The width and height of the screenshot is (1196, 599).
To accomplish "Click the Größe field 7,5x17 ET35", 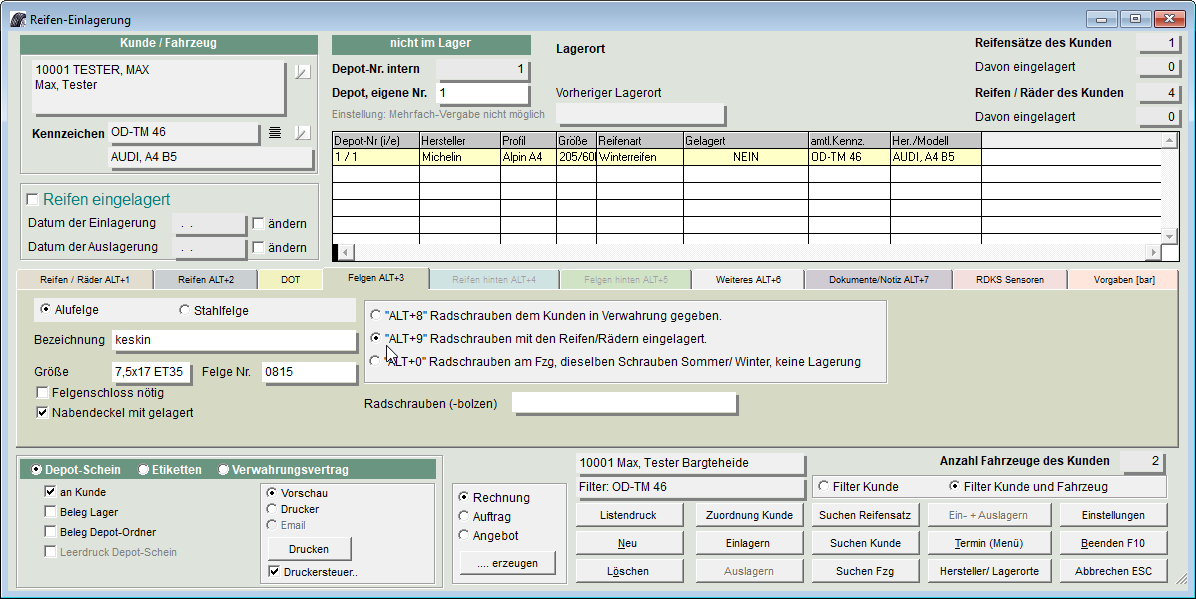I will (151, 372).
